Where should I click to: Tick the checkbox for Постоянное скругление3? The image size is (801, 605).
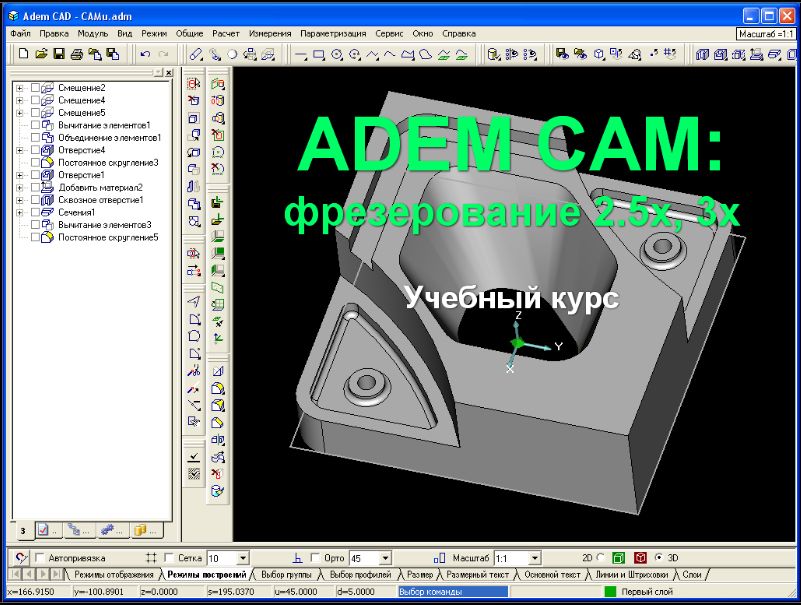(35, 162)
